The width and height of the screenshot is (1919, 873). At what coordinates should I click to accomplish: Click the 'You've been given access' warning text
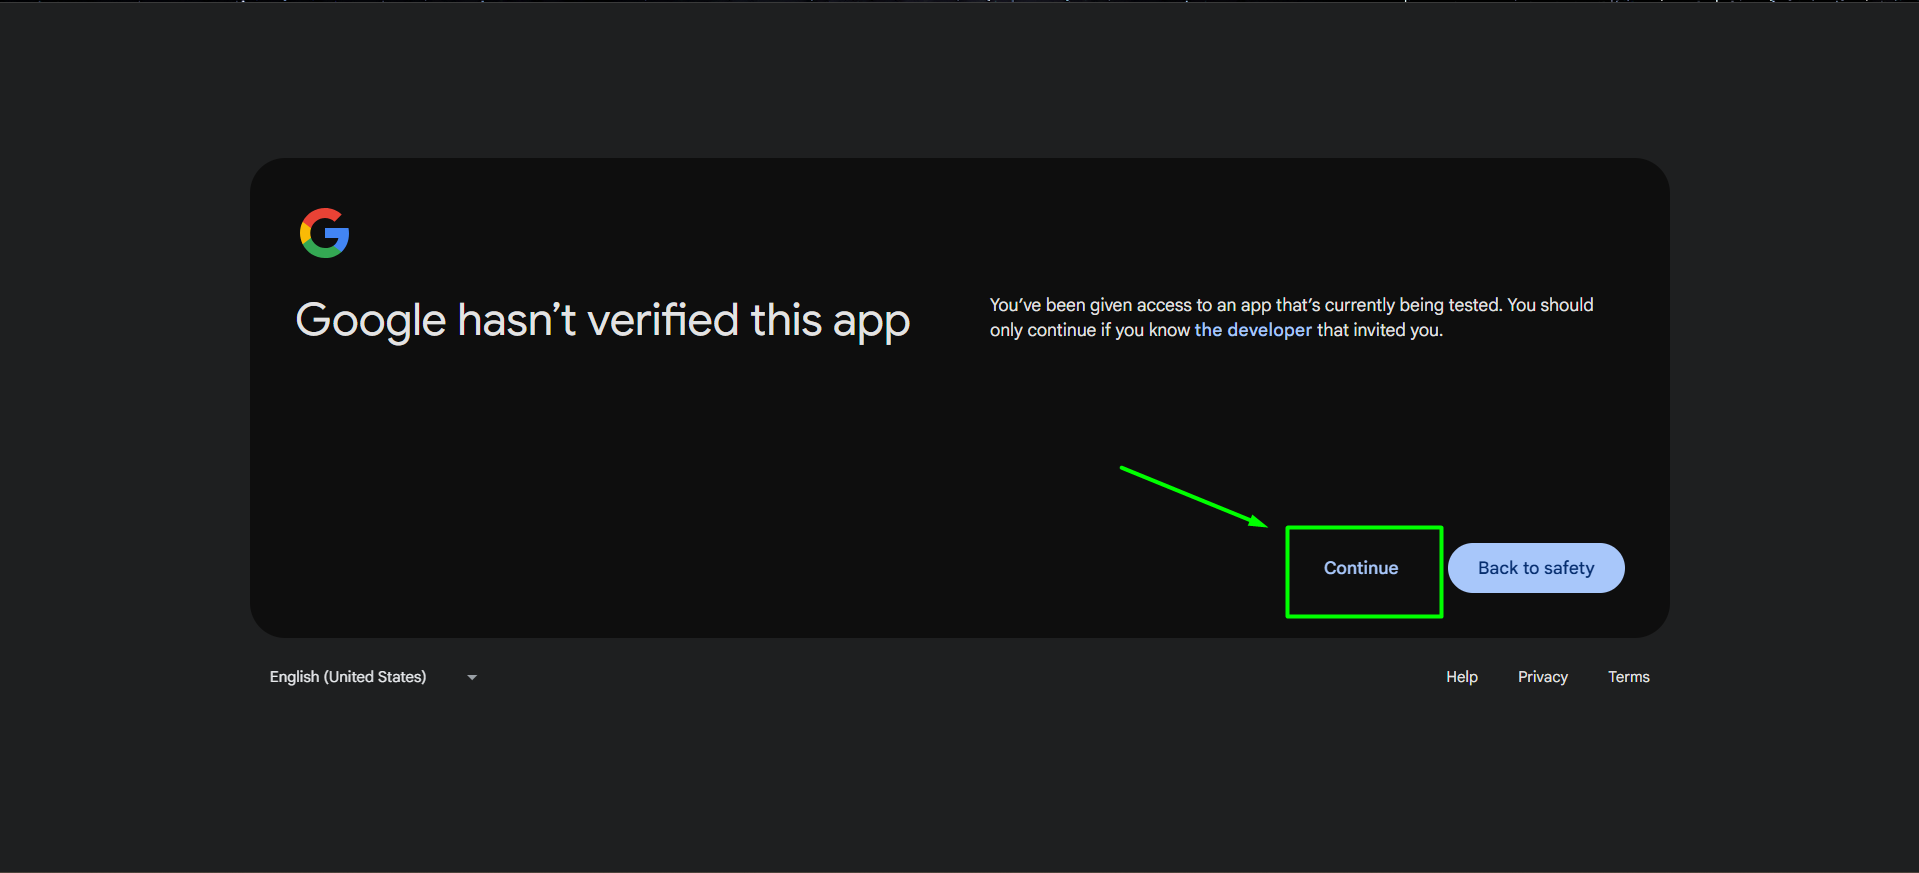coord(1291,317)
